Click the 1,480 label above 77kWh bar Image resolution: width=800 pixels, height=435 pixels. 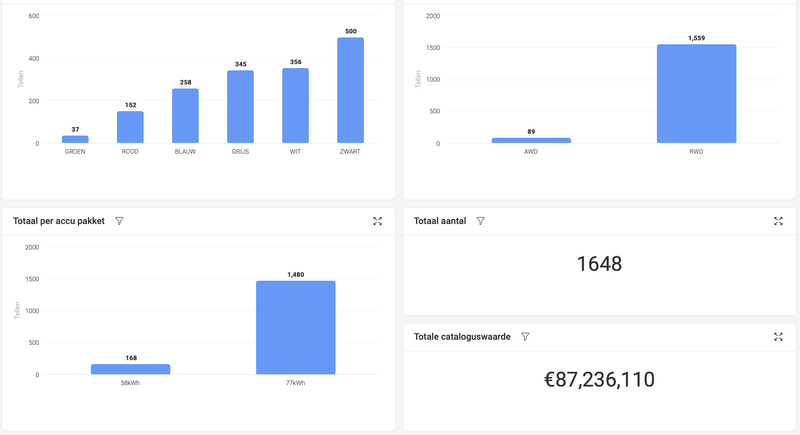coord(296,274)
